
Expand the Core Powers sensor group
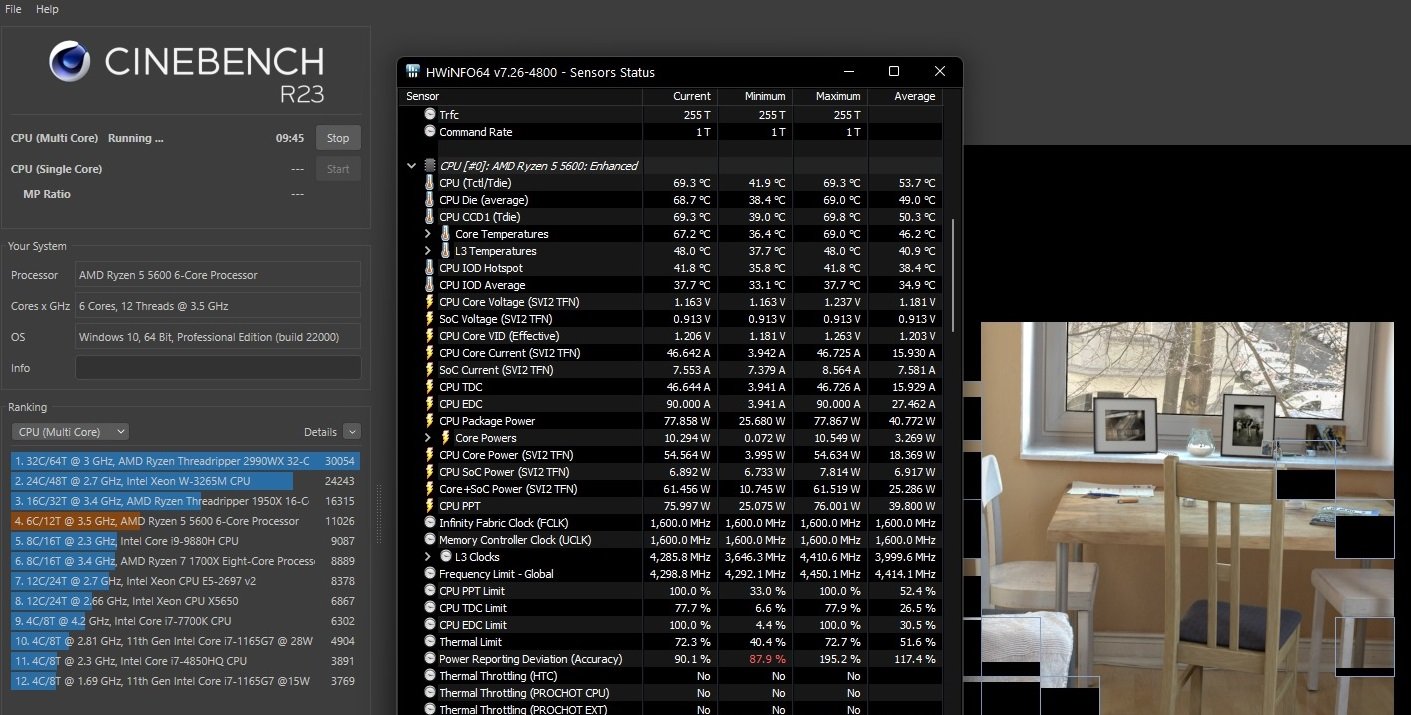coord(428,438)
